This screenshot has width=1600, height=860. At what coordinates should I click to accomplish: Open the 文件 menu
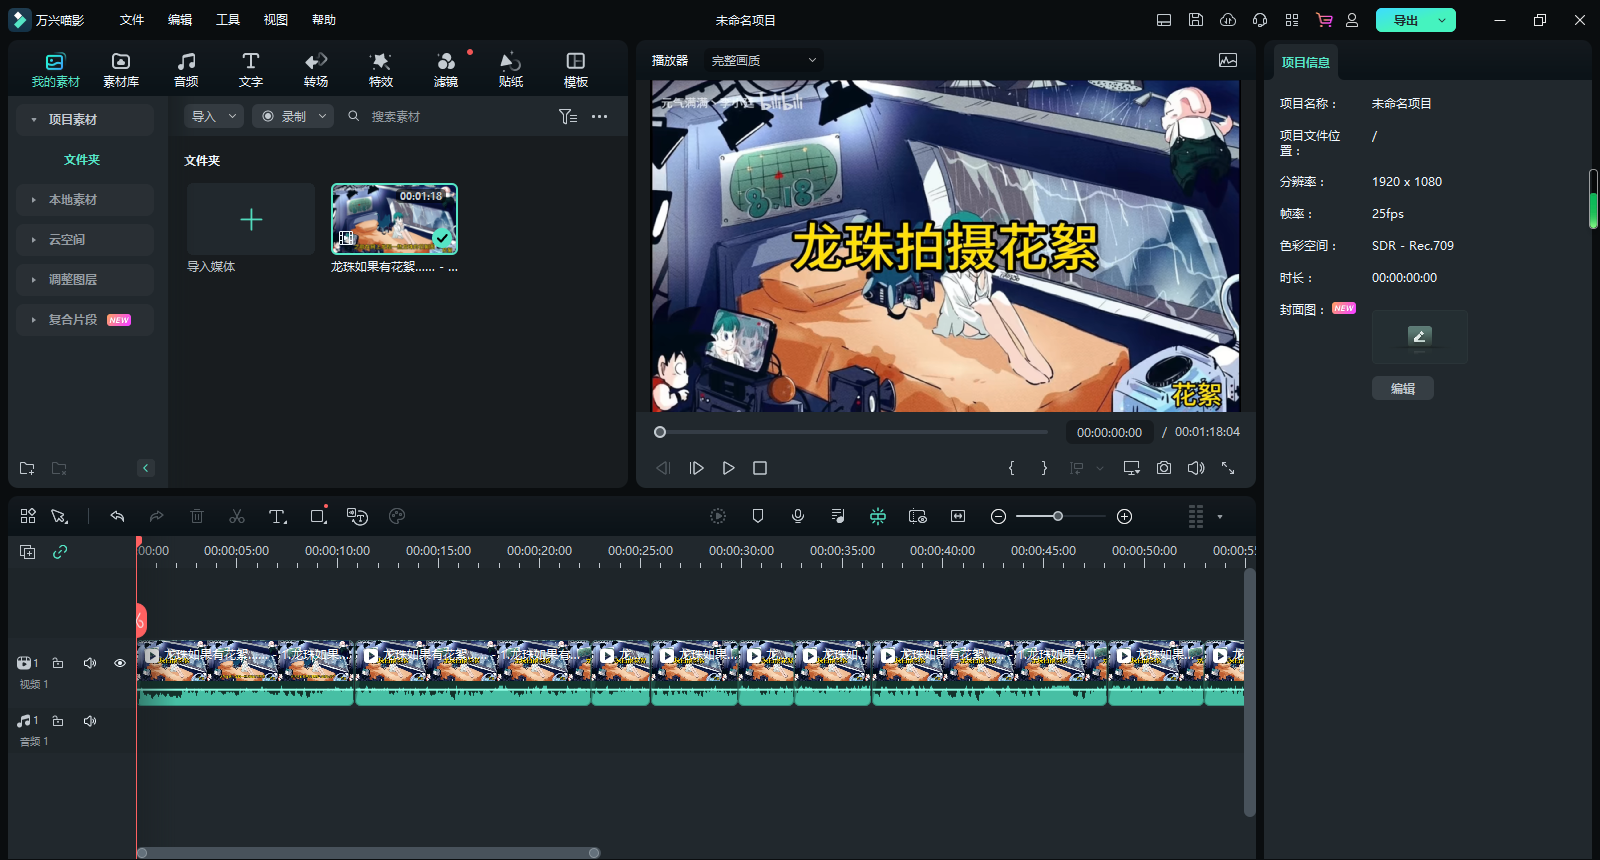coord(132,20)
